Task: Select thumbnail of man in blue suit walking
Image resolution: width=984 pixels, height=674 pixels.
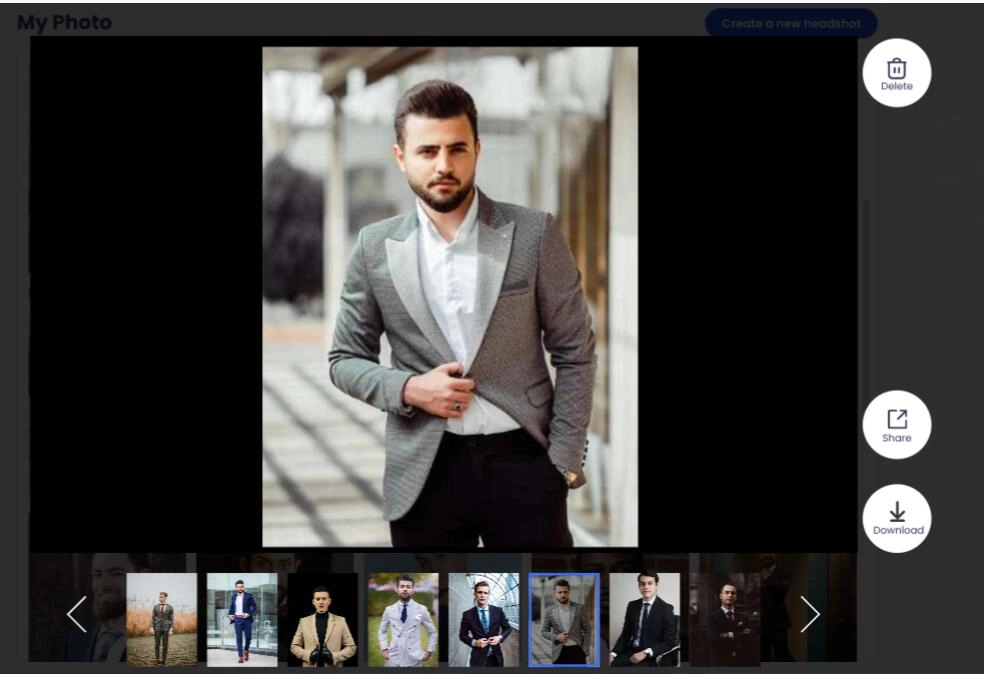Action: coord(242,619)
